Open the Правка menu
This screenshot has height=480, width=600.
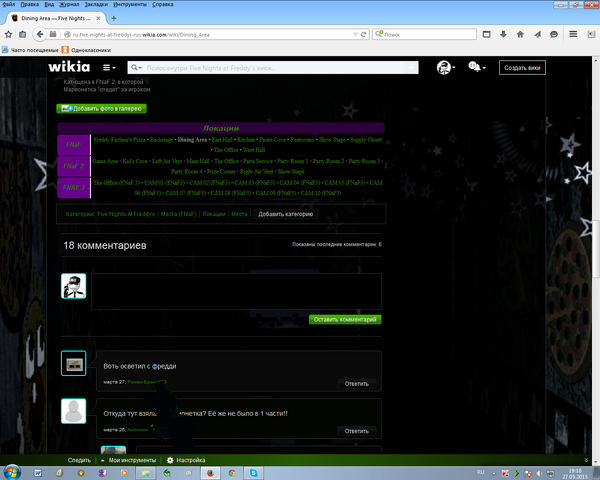click(x=29, y=4)
